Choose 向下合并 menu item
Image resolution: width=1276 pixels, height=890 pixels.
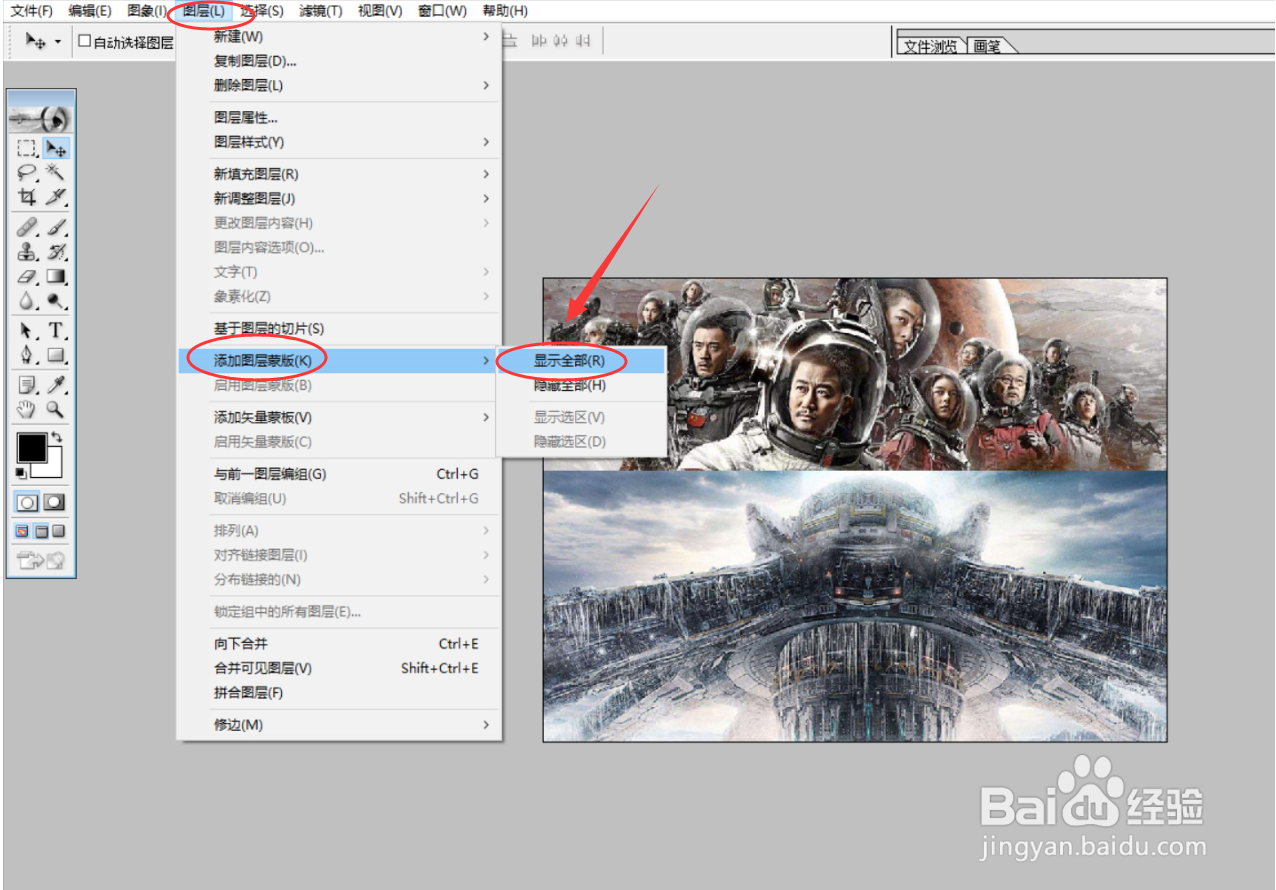(x=339, y=644)
